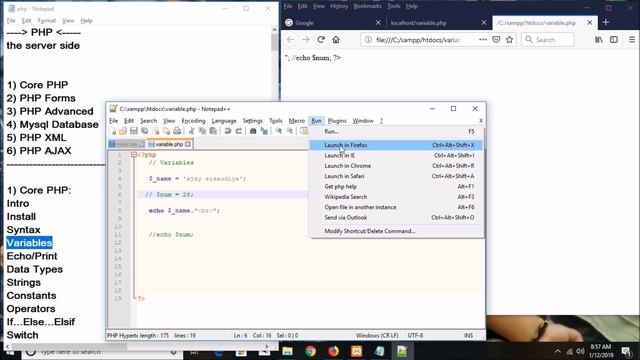This screenshot has width=640, height=360.
Task: Open Firefox Library icon
Action: pyautogui.click(x=599, y=40)
